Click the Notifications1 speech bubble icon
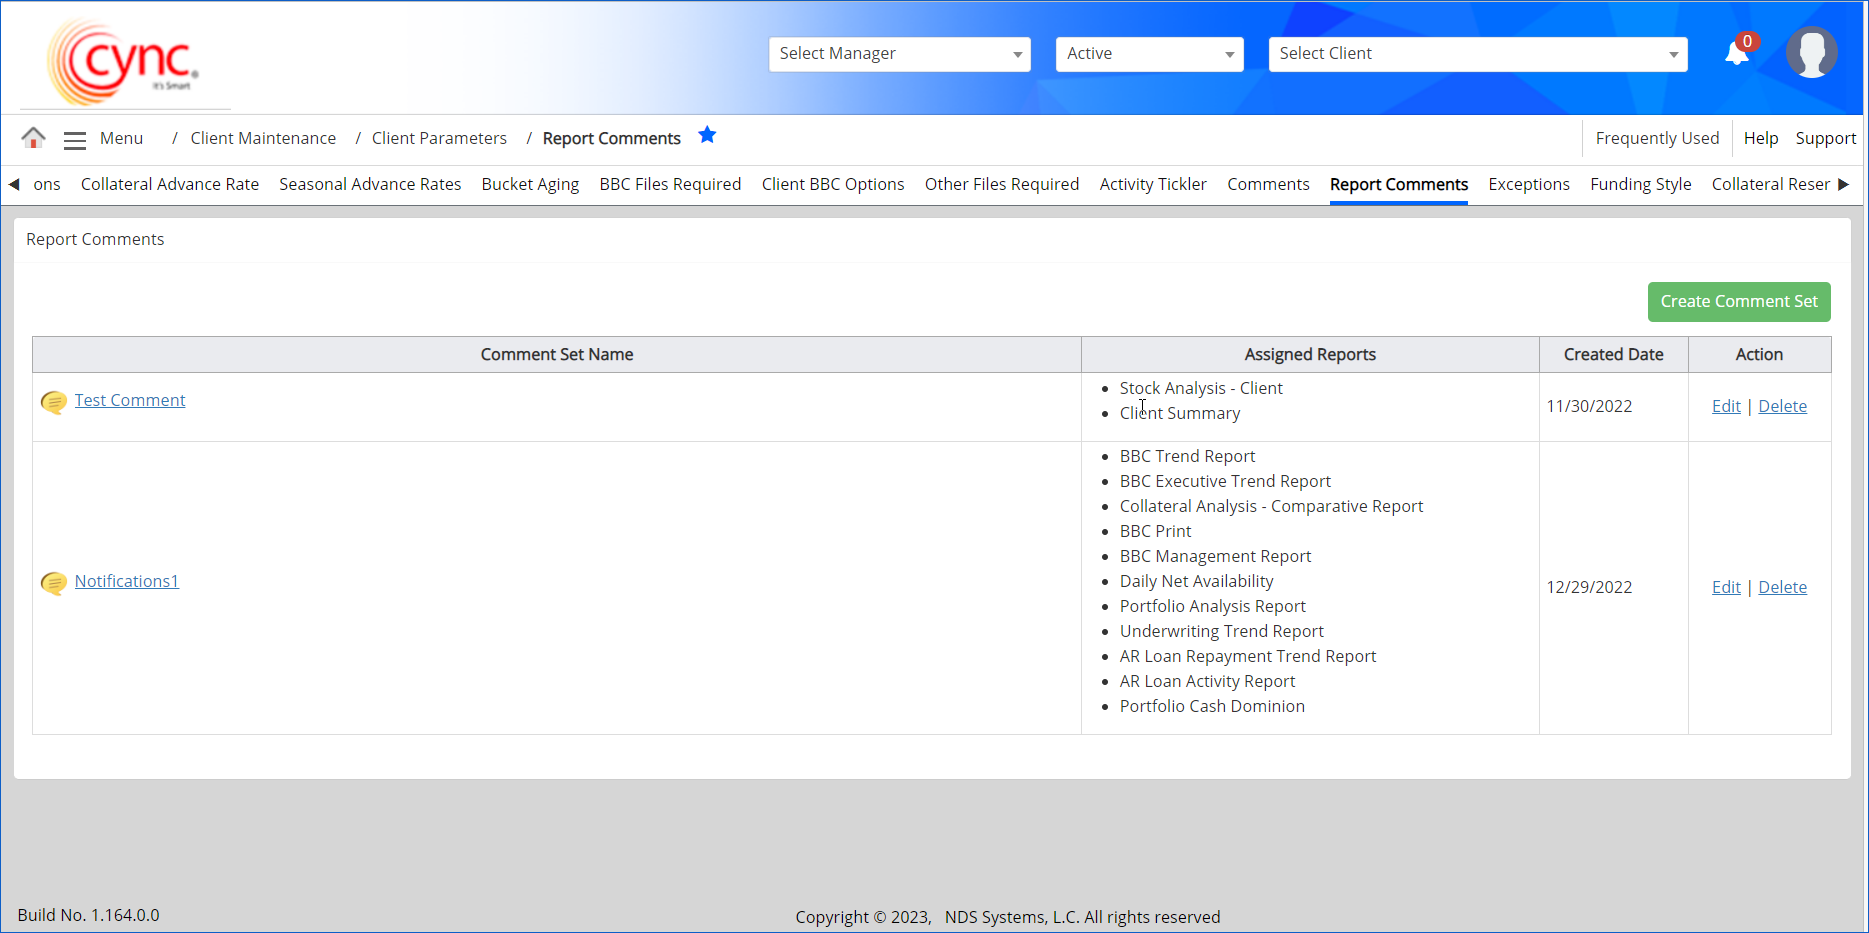The image size is (1869, 933). click(53, 583)
